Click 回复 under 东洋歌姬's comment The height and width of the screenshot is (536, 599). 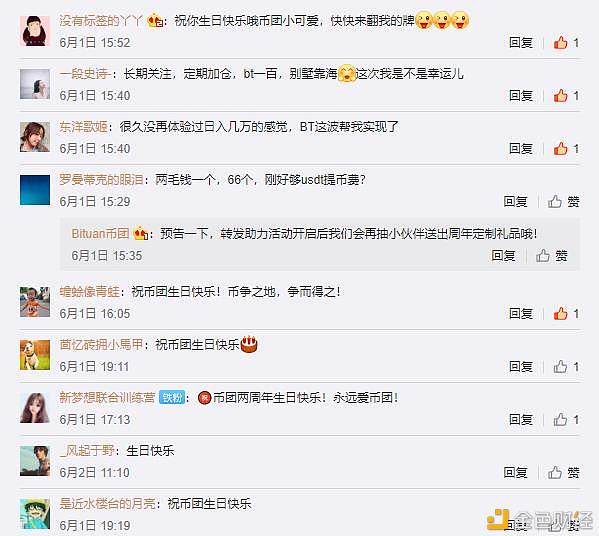[521, 149]
